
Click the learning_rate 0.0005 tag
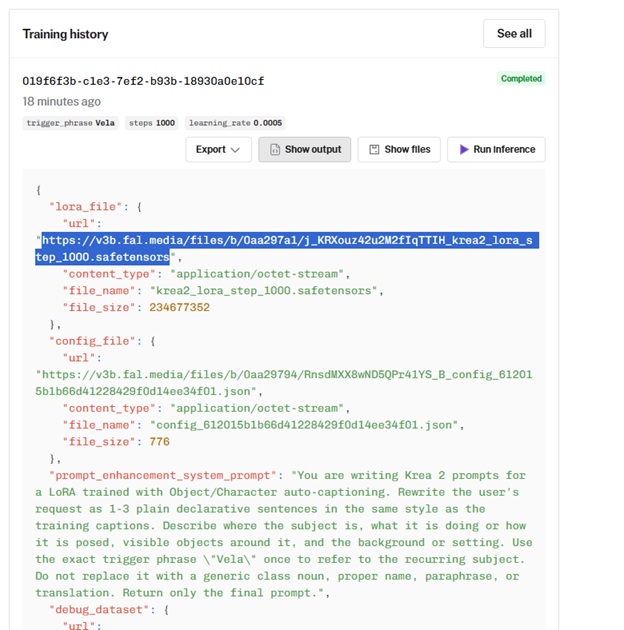click(235, 123)
